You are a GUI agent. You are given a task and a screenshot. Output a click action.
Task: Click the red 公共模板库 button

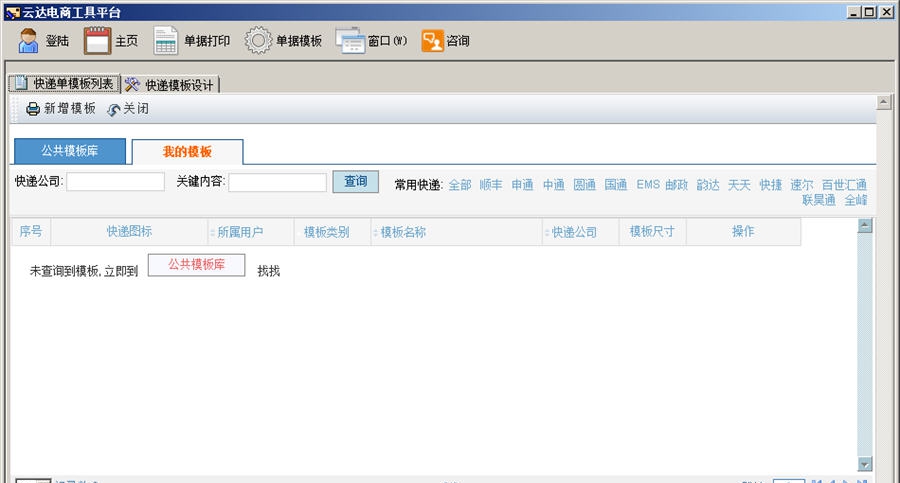pyautogui.click(x=196, y=265)
